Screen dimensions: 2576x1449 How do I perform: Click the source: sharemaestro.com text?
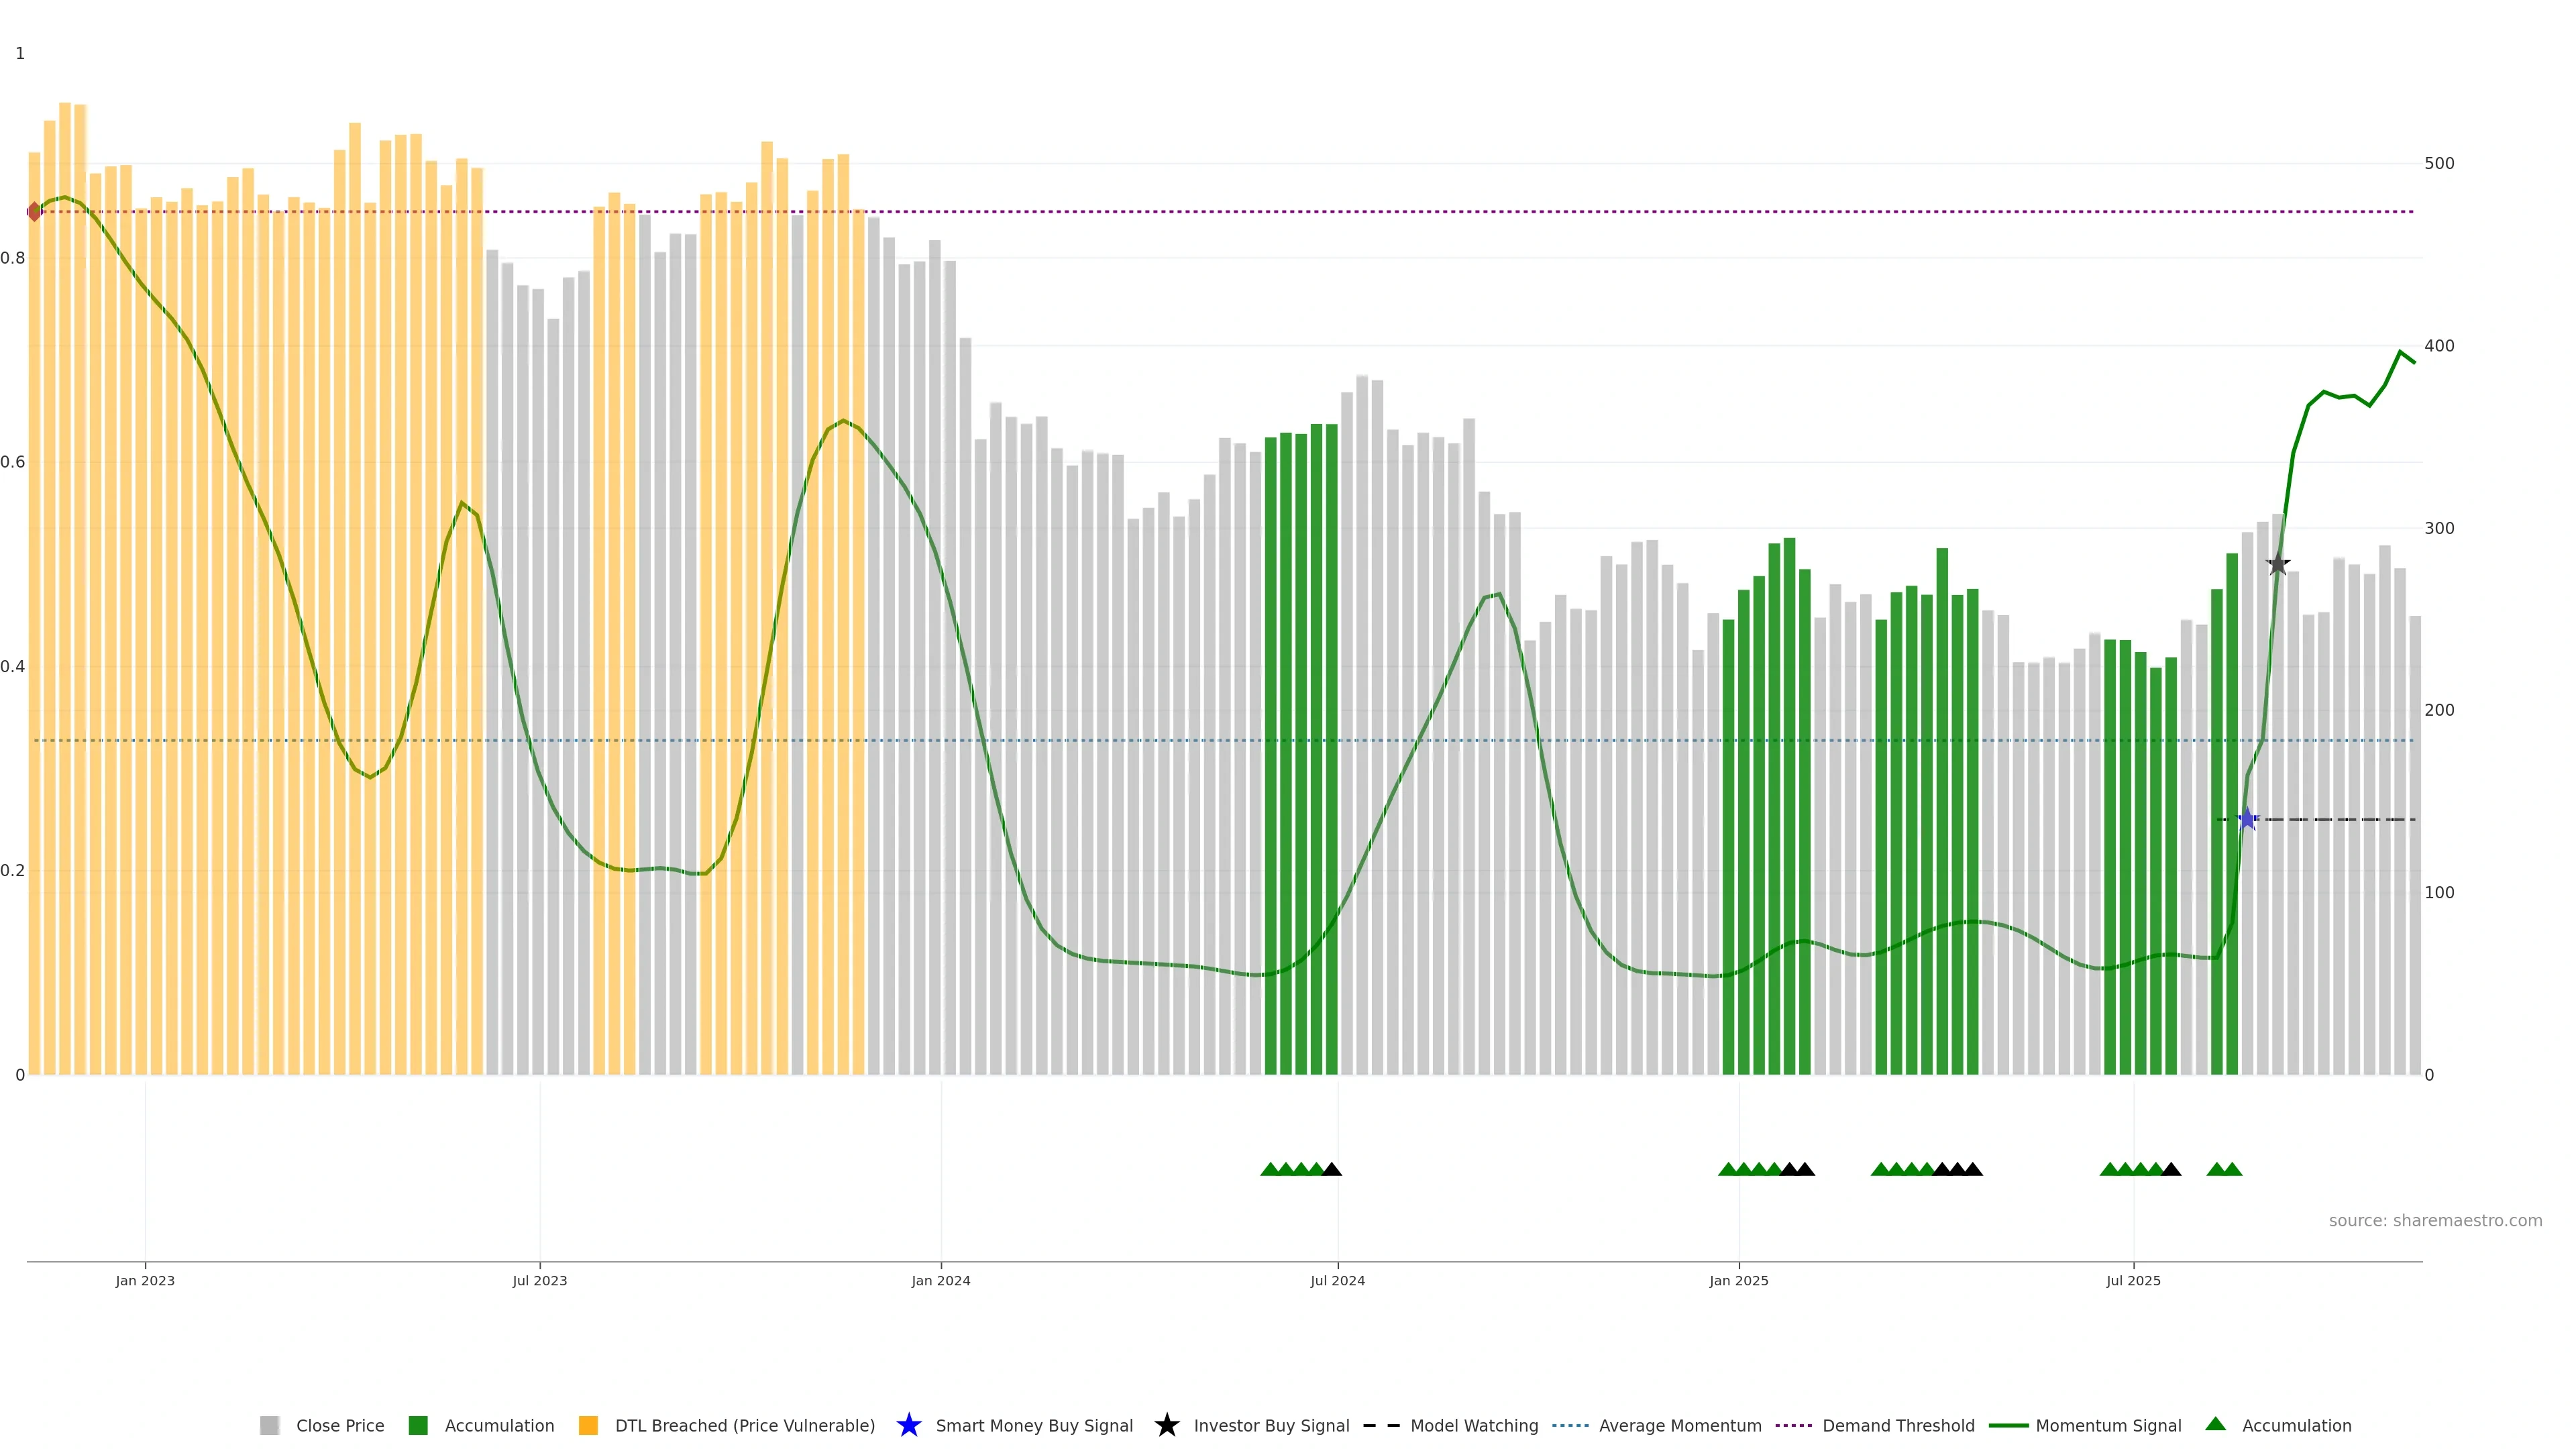pos(2435,1221)
